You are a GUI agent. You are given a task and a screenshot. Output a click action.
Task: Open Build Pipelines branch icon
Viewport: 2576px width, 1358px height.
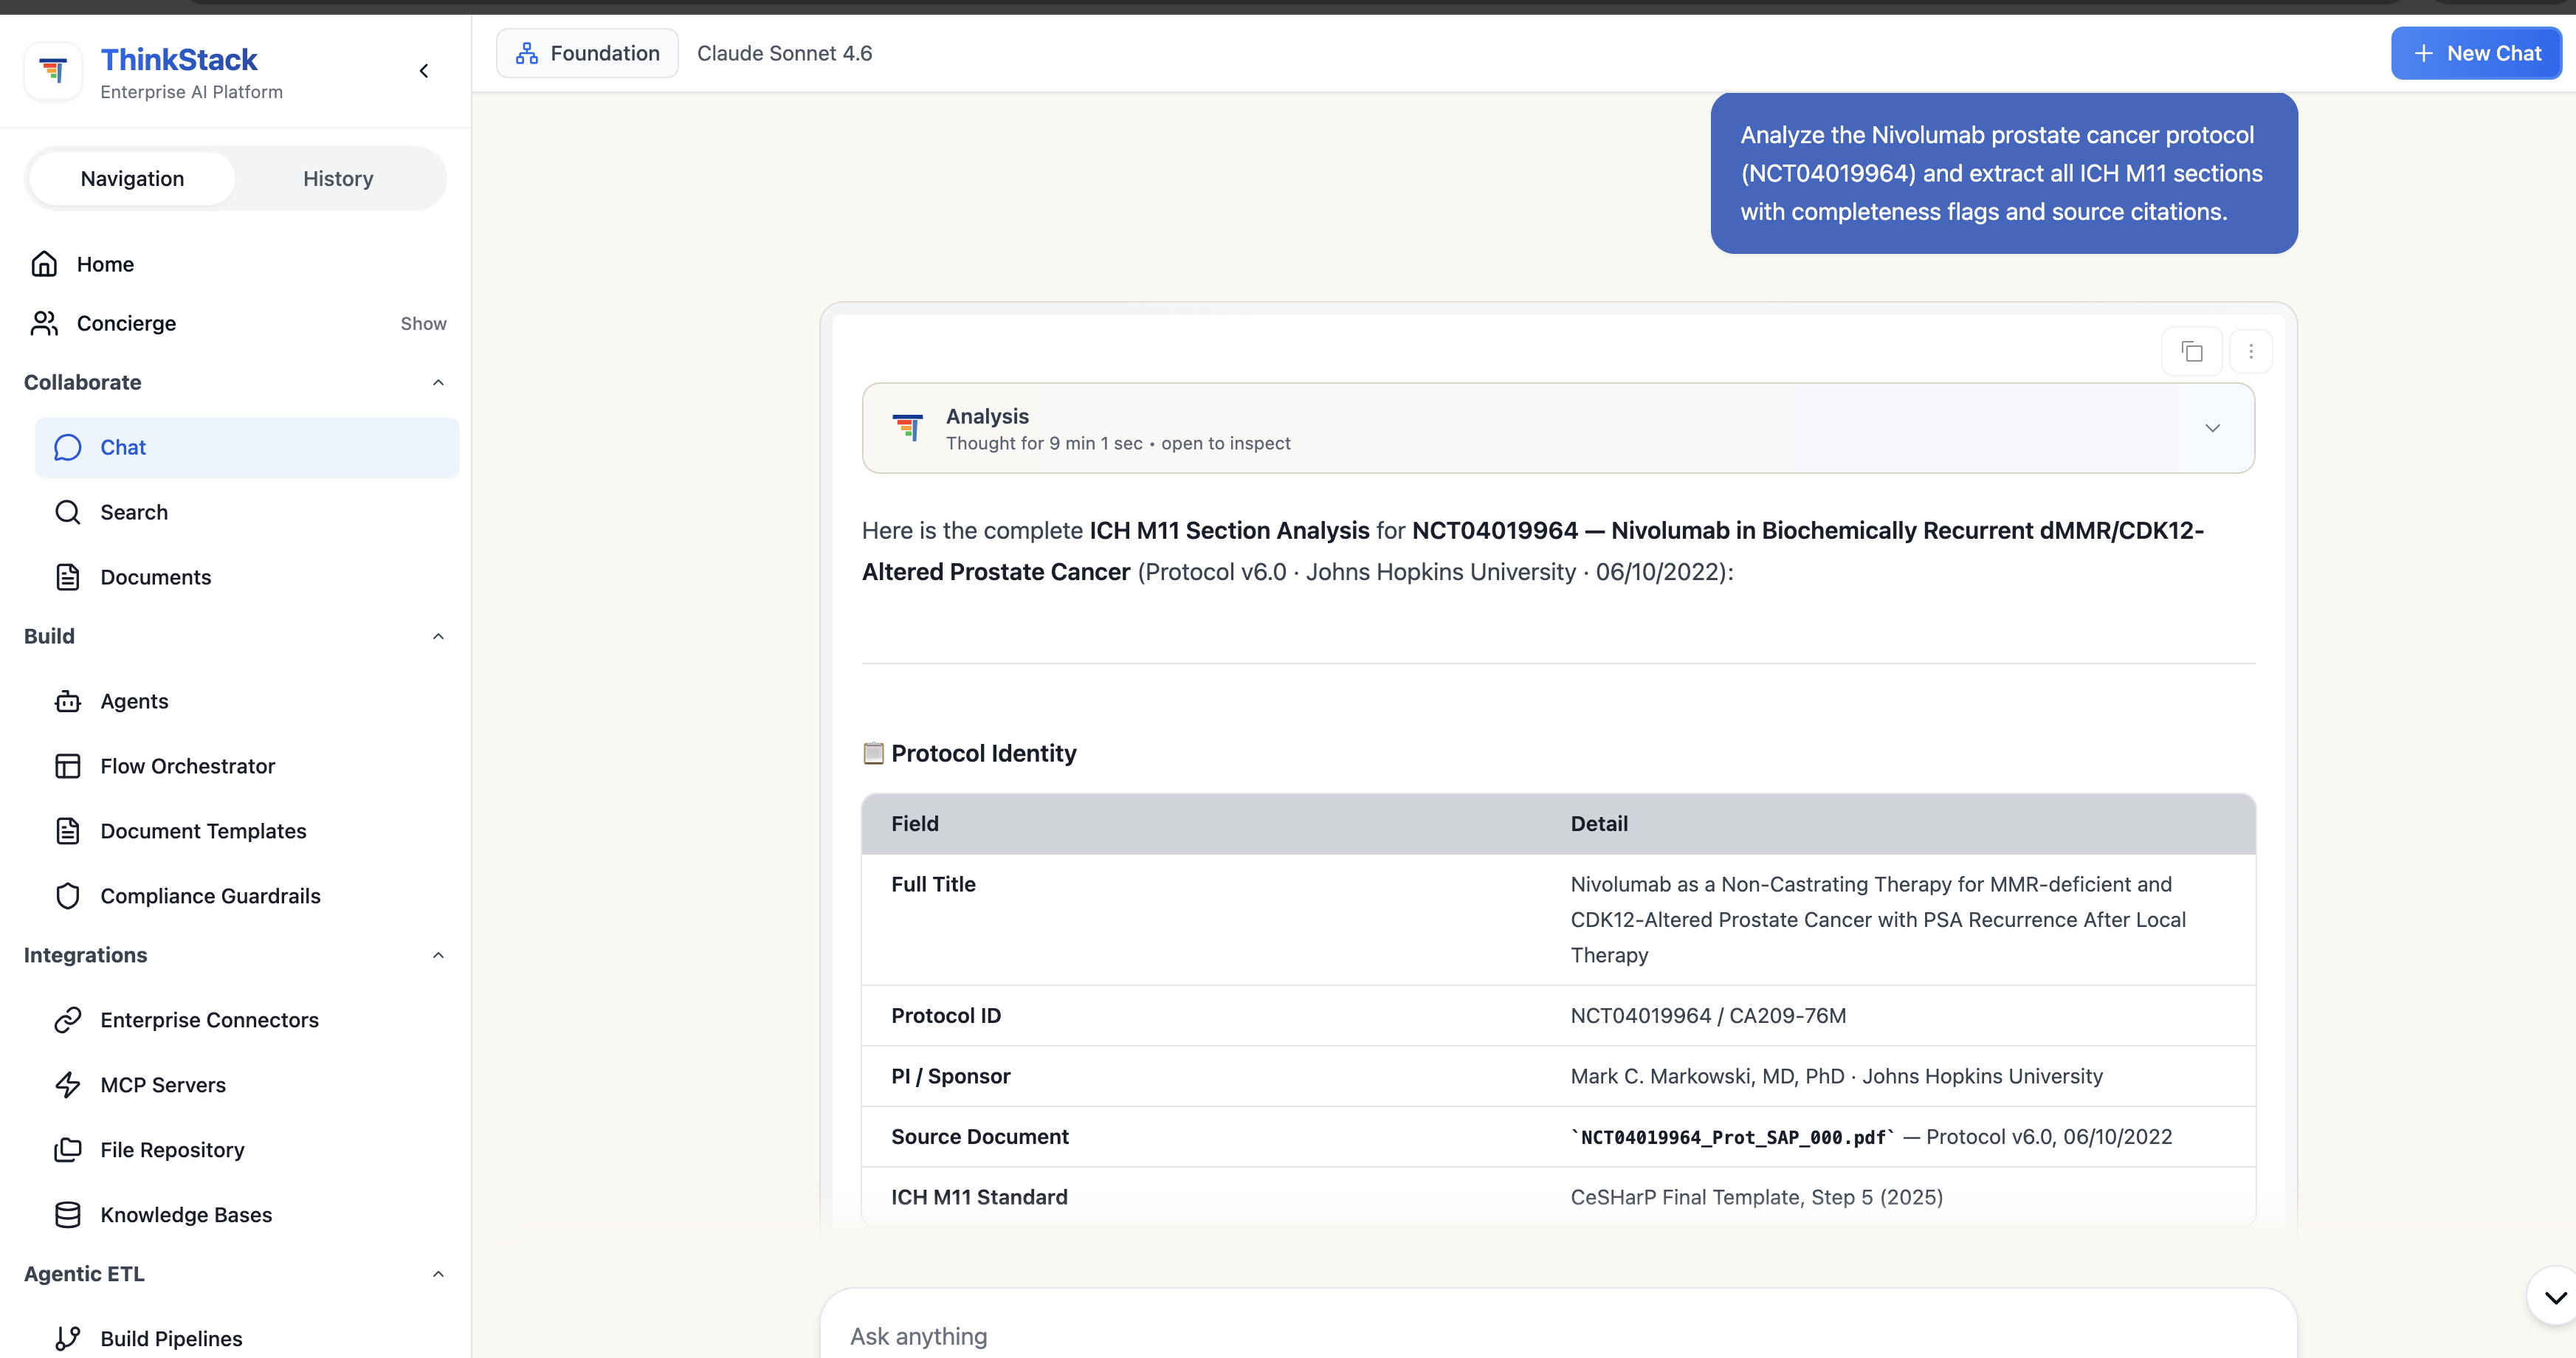[67, 1339]
